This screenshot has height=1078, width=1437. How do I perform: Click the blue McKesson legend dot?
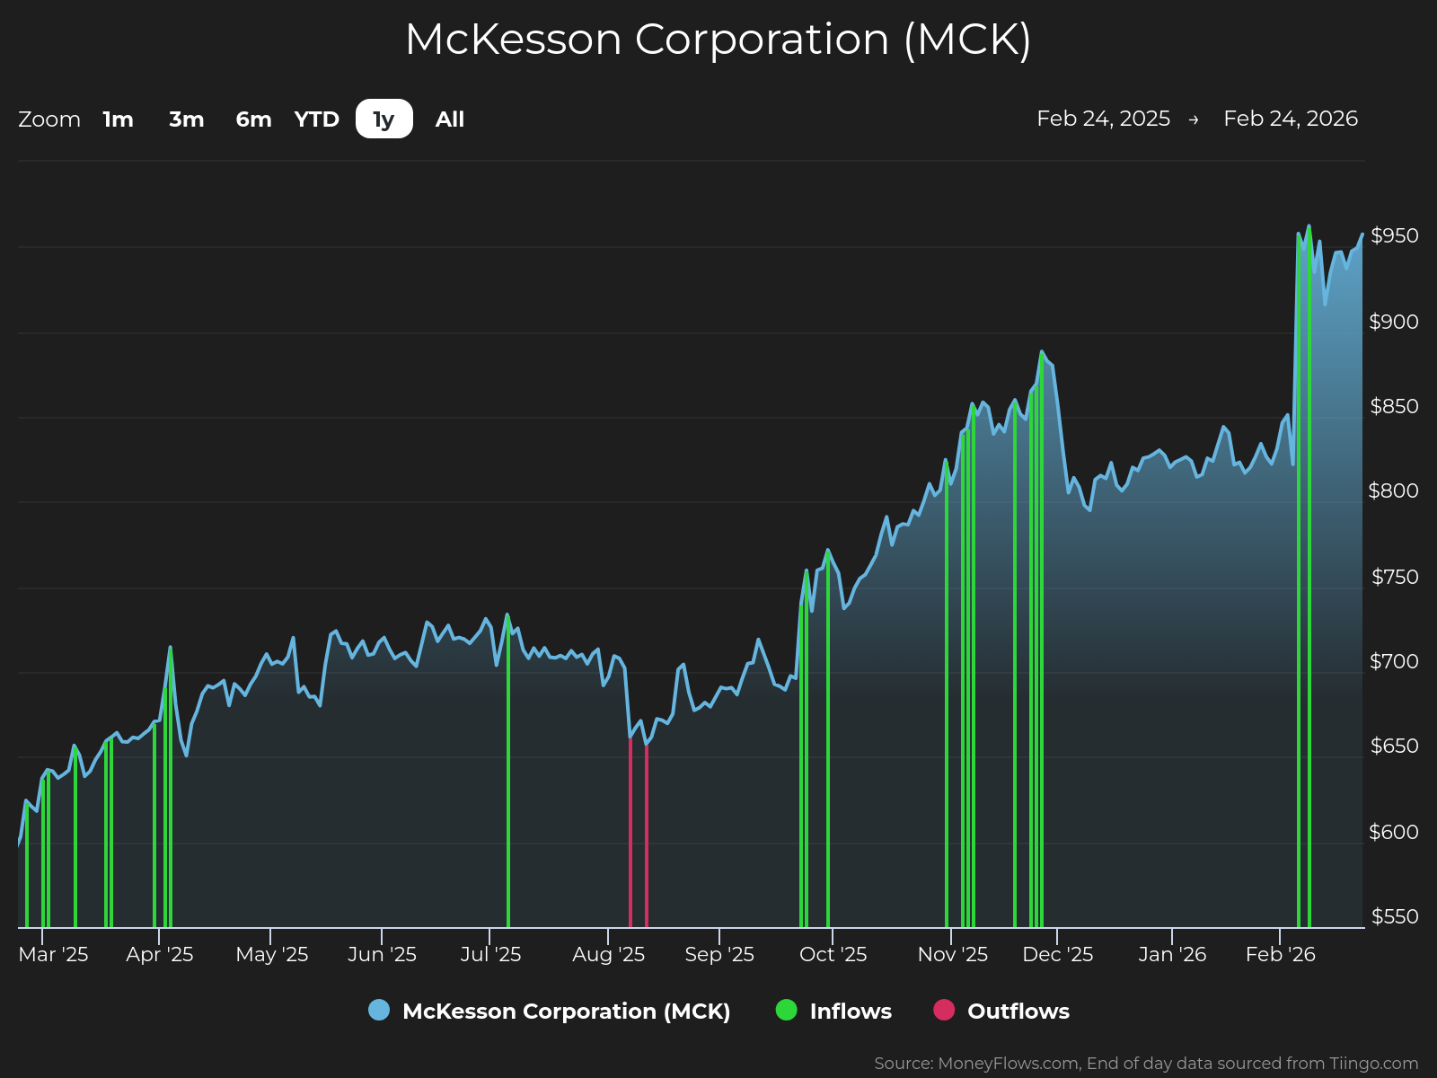click(x=379, y=1010)
